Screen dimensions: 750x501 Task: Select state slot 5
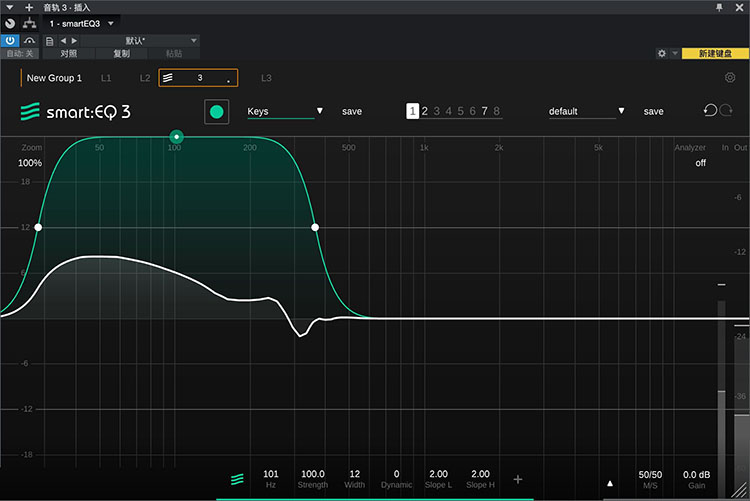(x=460, y=111)
